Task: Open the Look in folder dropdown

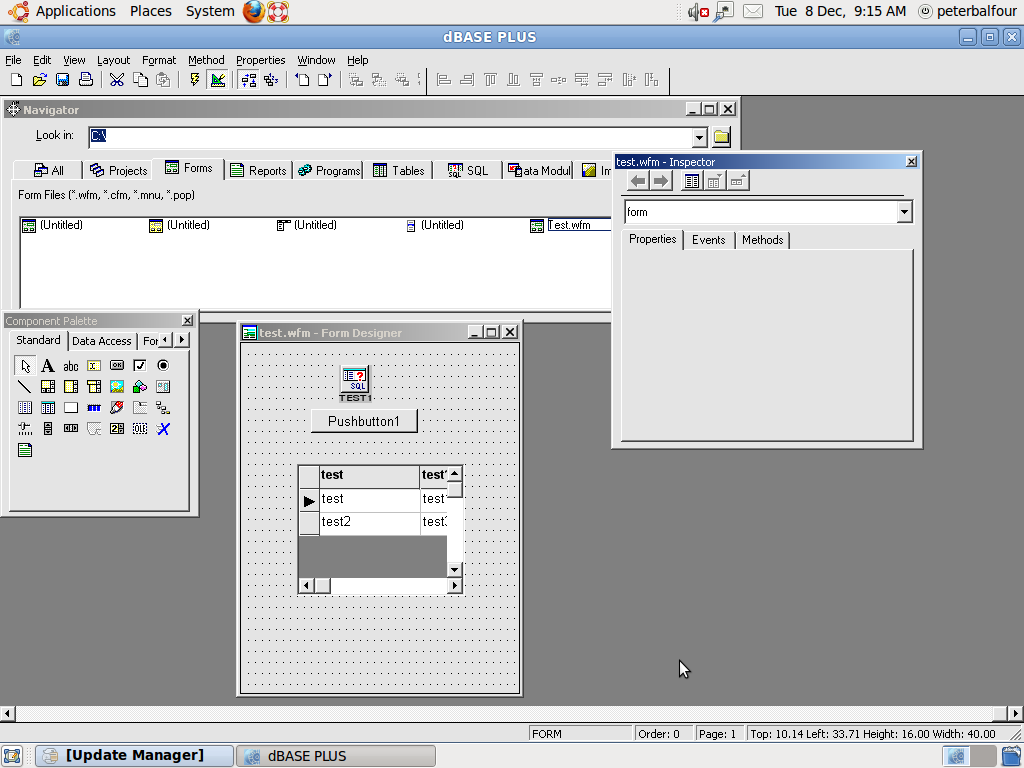Action: click(x=703, y=135)
